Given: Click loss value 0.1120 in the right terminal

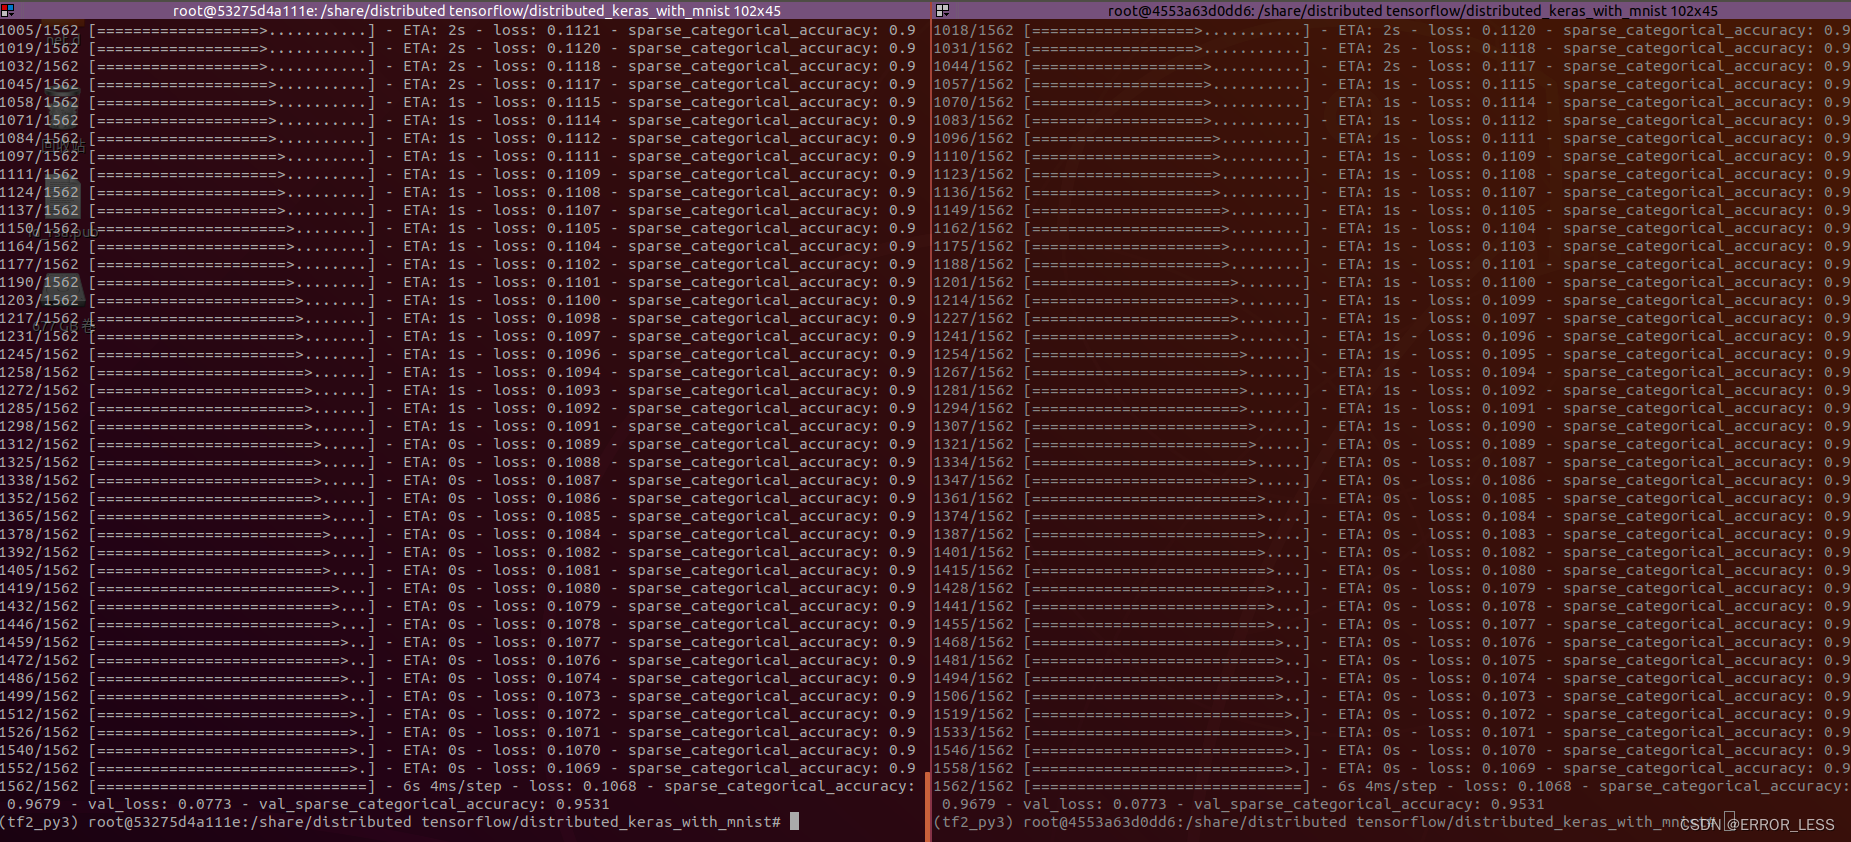Looking at the screenshot, I should (1509, 30).
